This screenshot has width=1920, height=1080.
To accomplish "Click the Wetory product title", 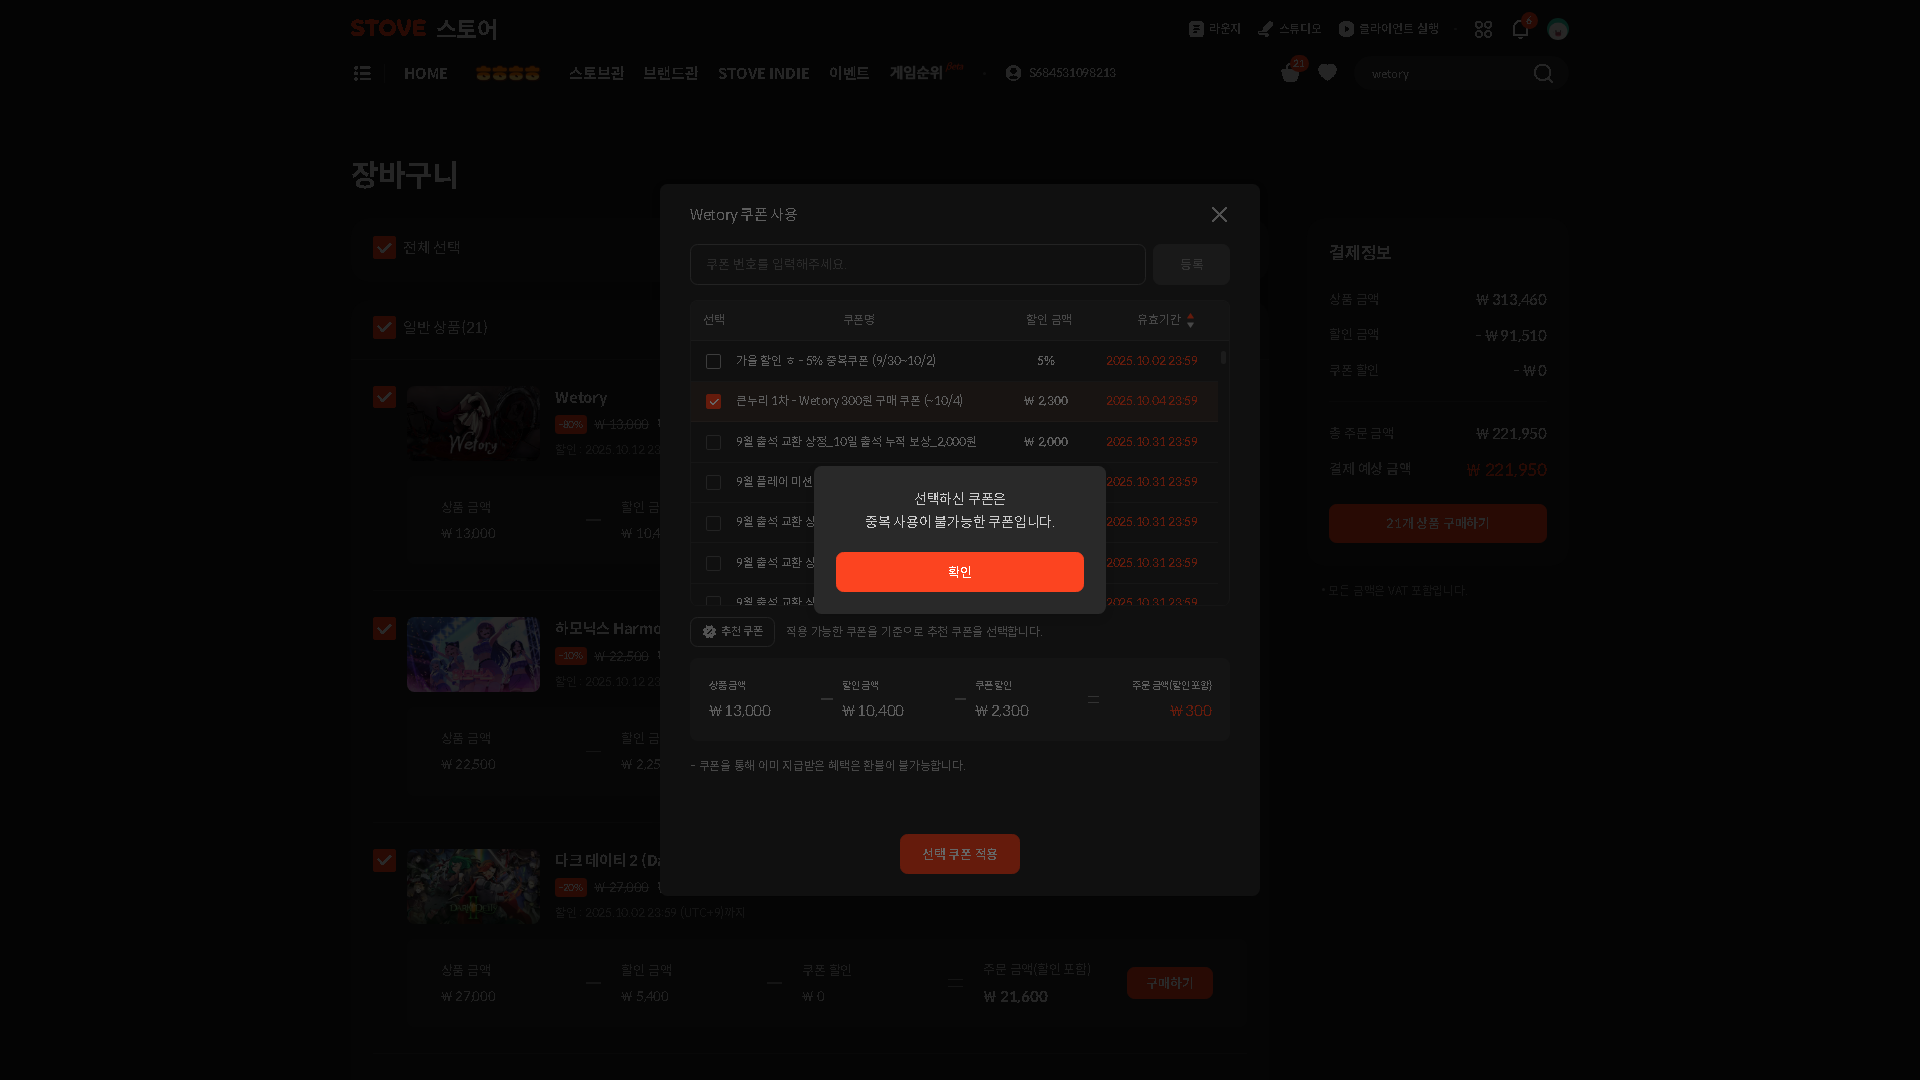I will (x=581, y=398).
